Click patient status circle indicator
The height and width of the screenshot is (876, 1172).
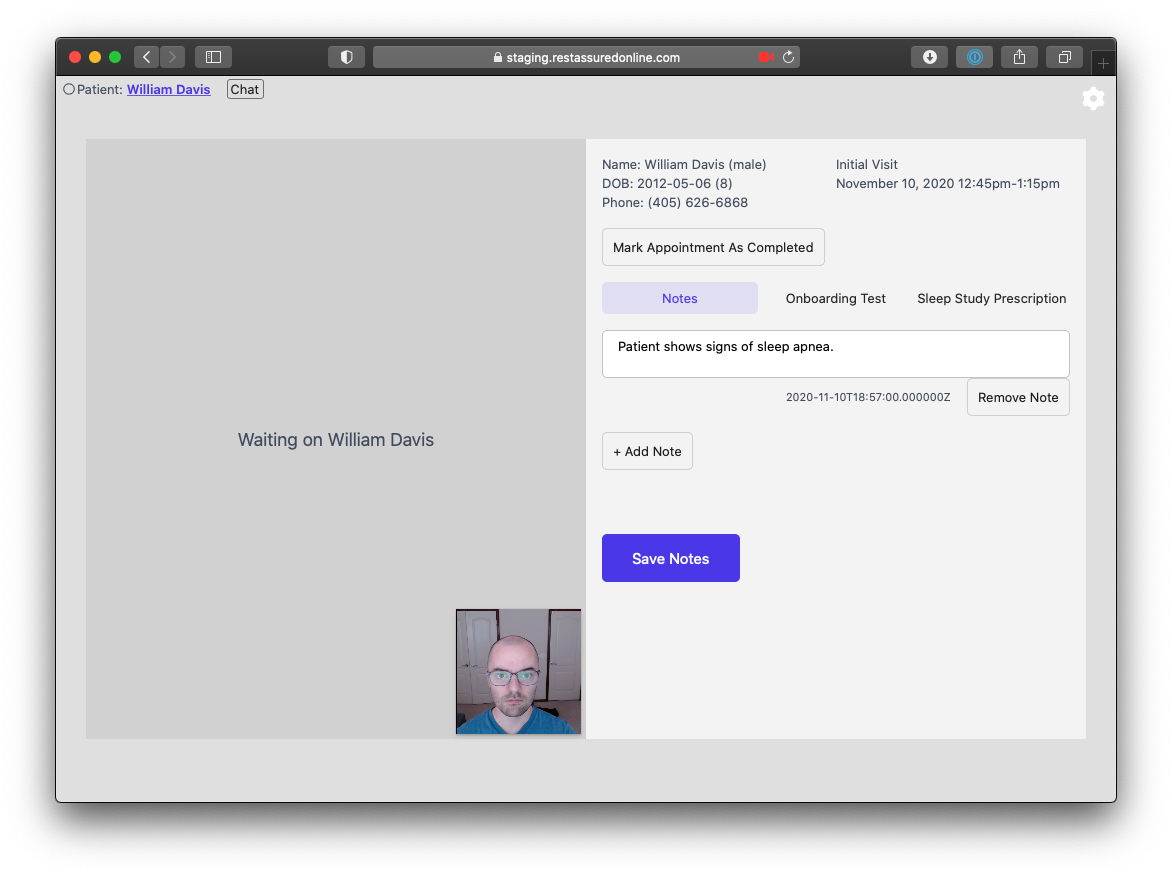click(69, 89)
